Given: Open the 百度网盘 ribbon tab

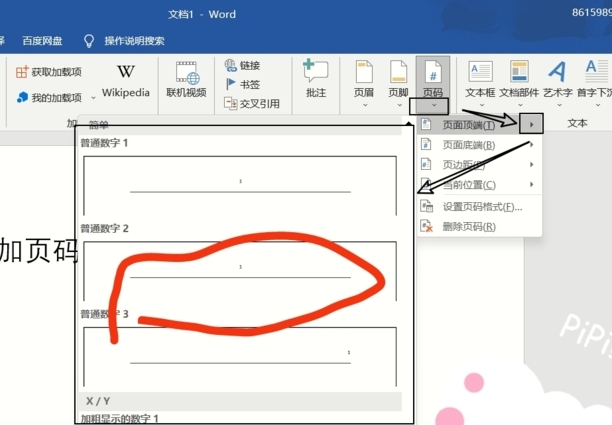Looking at the screenshot, I should (42, 41).
